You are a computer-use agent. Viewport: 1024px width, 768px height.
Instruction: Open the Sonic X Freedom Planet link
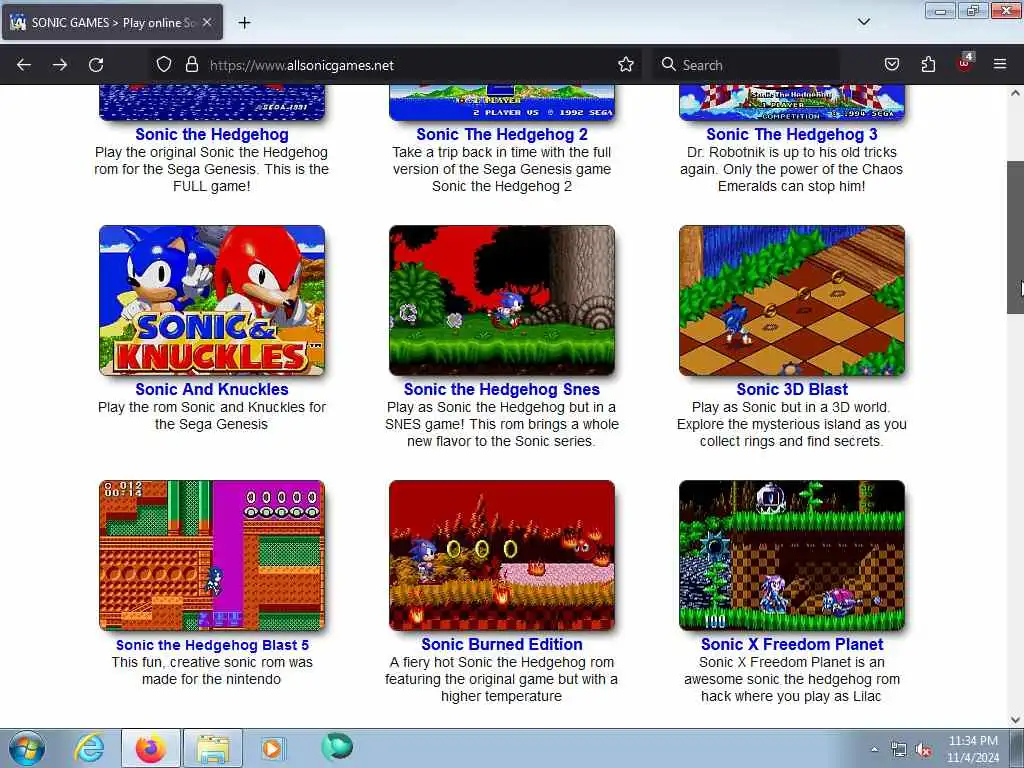click(x=792, y=645)
